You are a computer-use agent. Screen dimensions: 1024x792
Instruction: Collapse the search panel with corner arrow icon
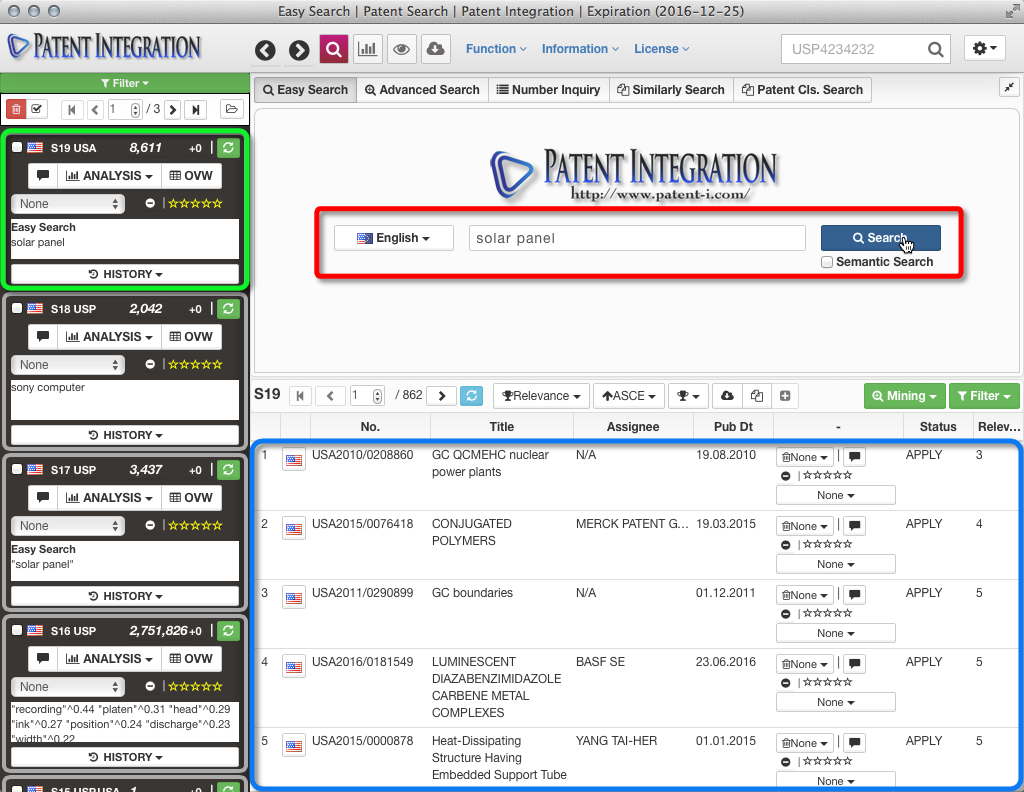(x=1010, y=87)
